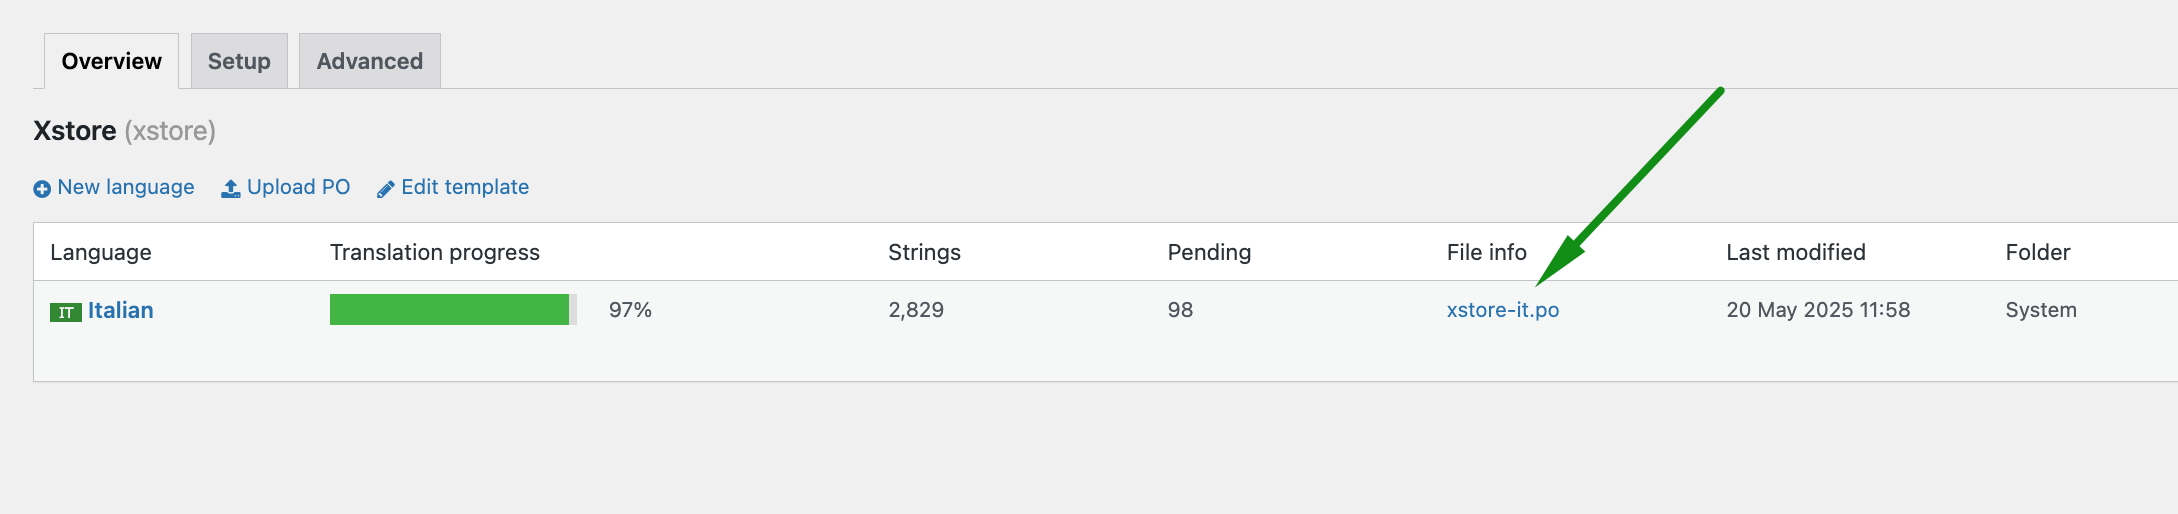2178x514 pixels.
Task: Open the Setup tab
Action: pyautogui.click(x=239, y=61)
